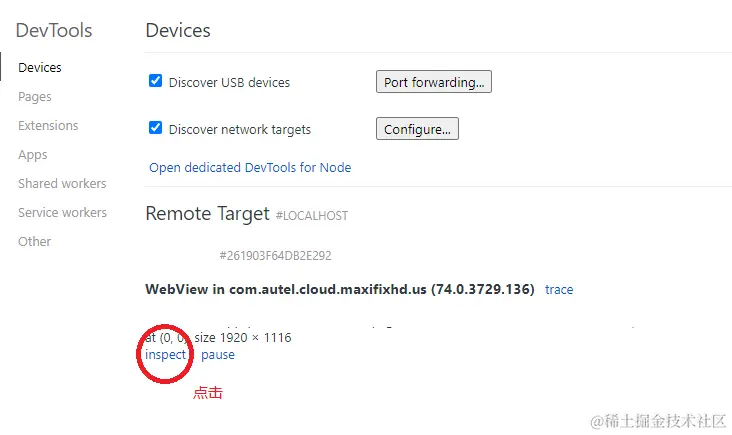This screenshot has height=435, width=732.
Task: Click the device serial #261903F64DB2E292
Action: point(275,256)
